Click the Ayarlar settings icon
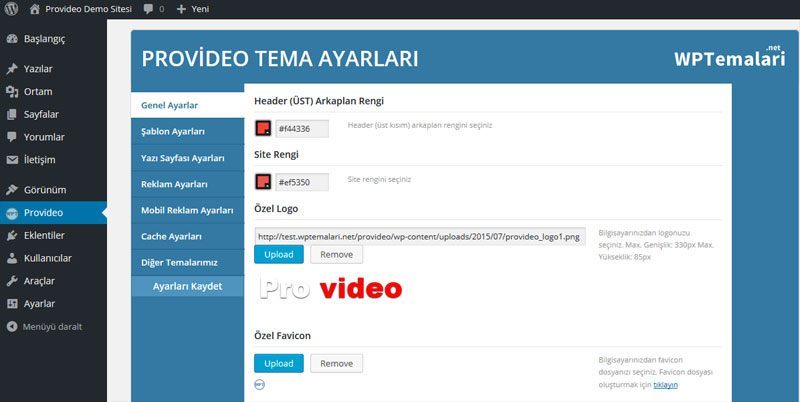This screenshot has height=402, width=800. (12, 304)
